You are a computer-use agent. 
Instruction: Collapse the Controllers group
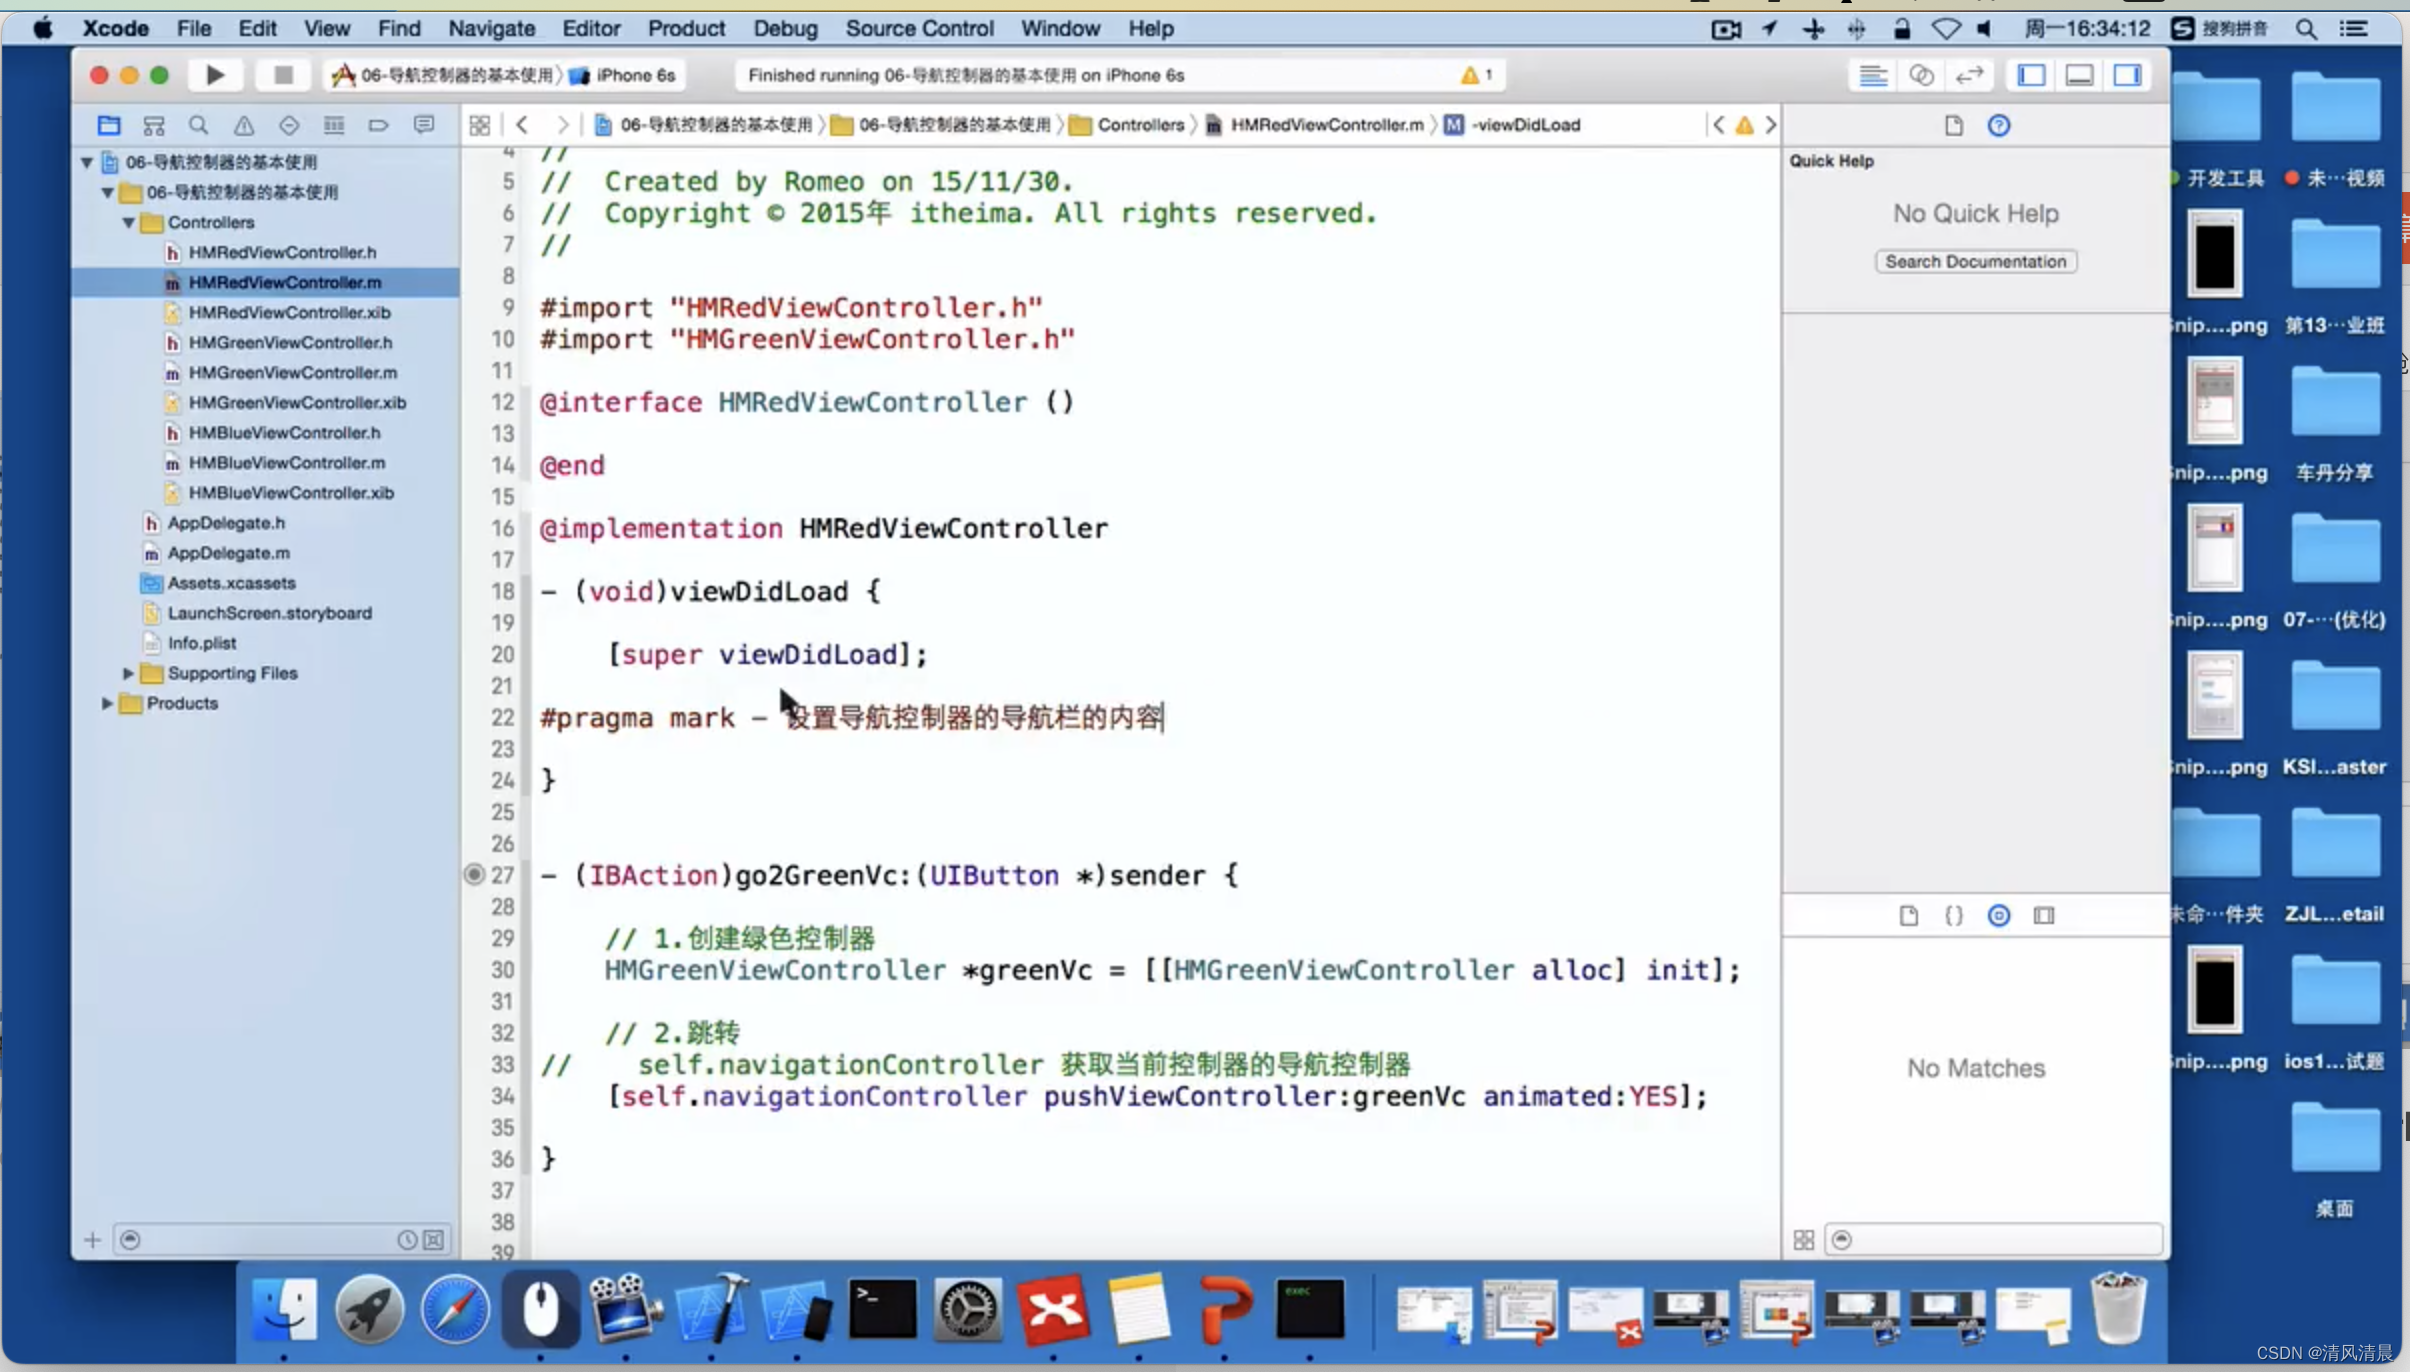coord(129,222)
